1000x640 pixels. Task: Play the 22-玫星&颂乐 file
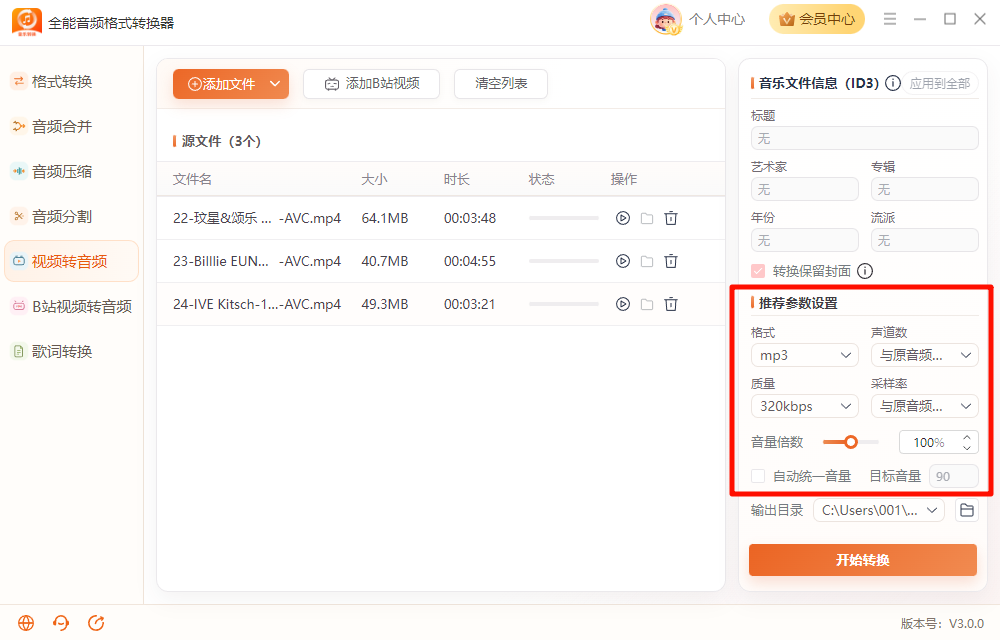click(x=622, y=218)
